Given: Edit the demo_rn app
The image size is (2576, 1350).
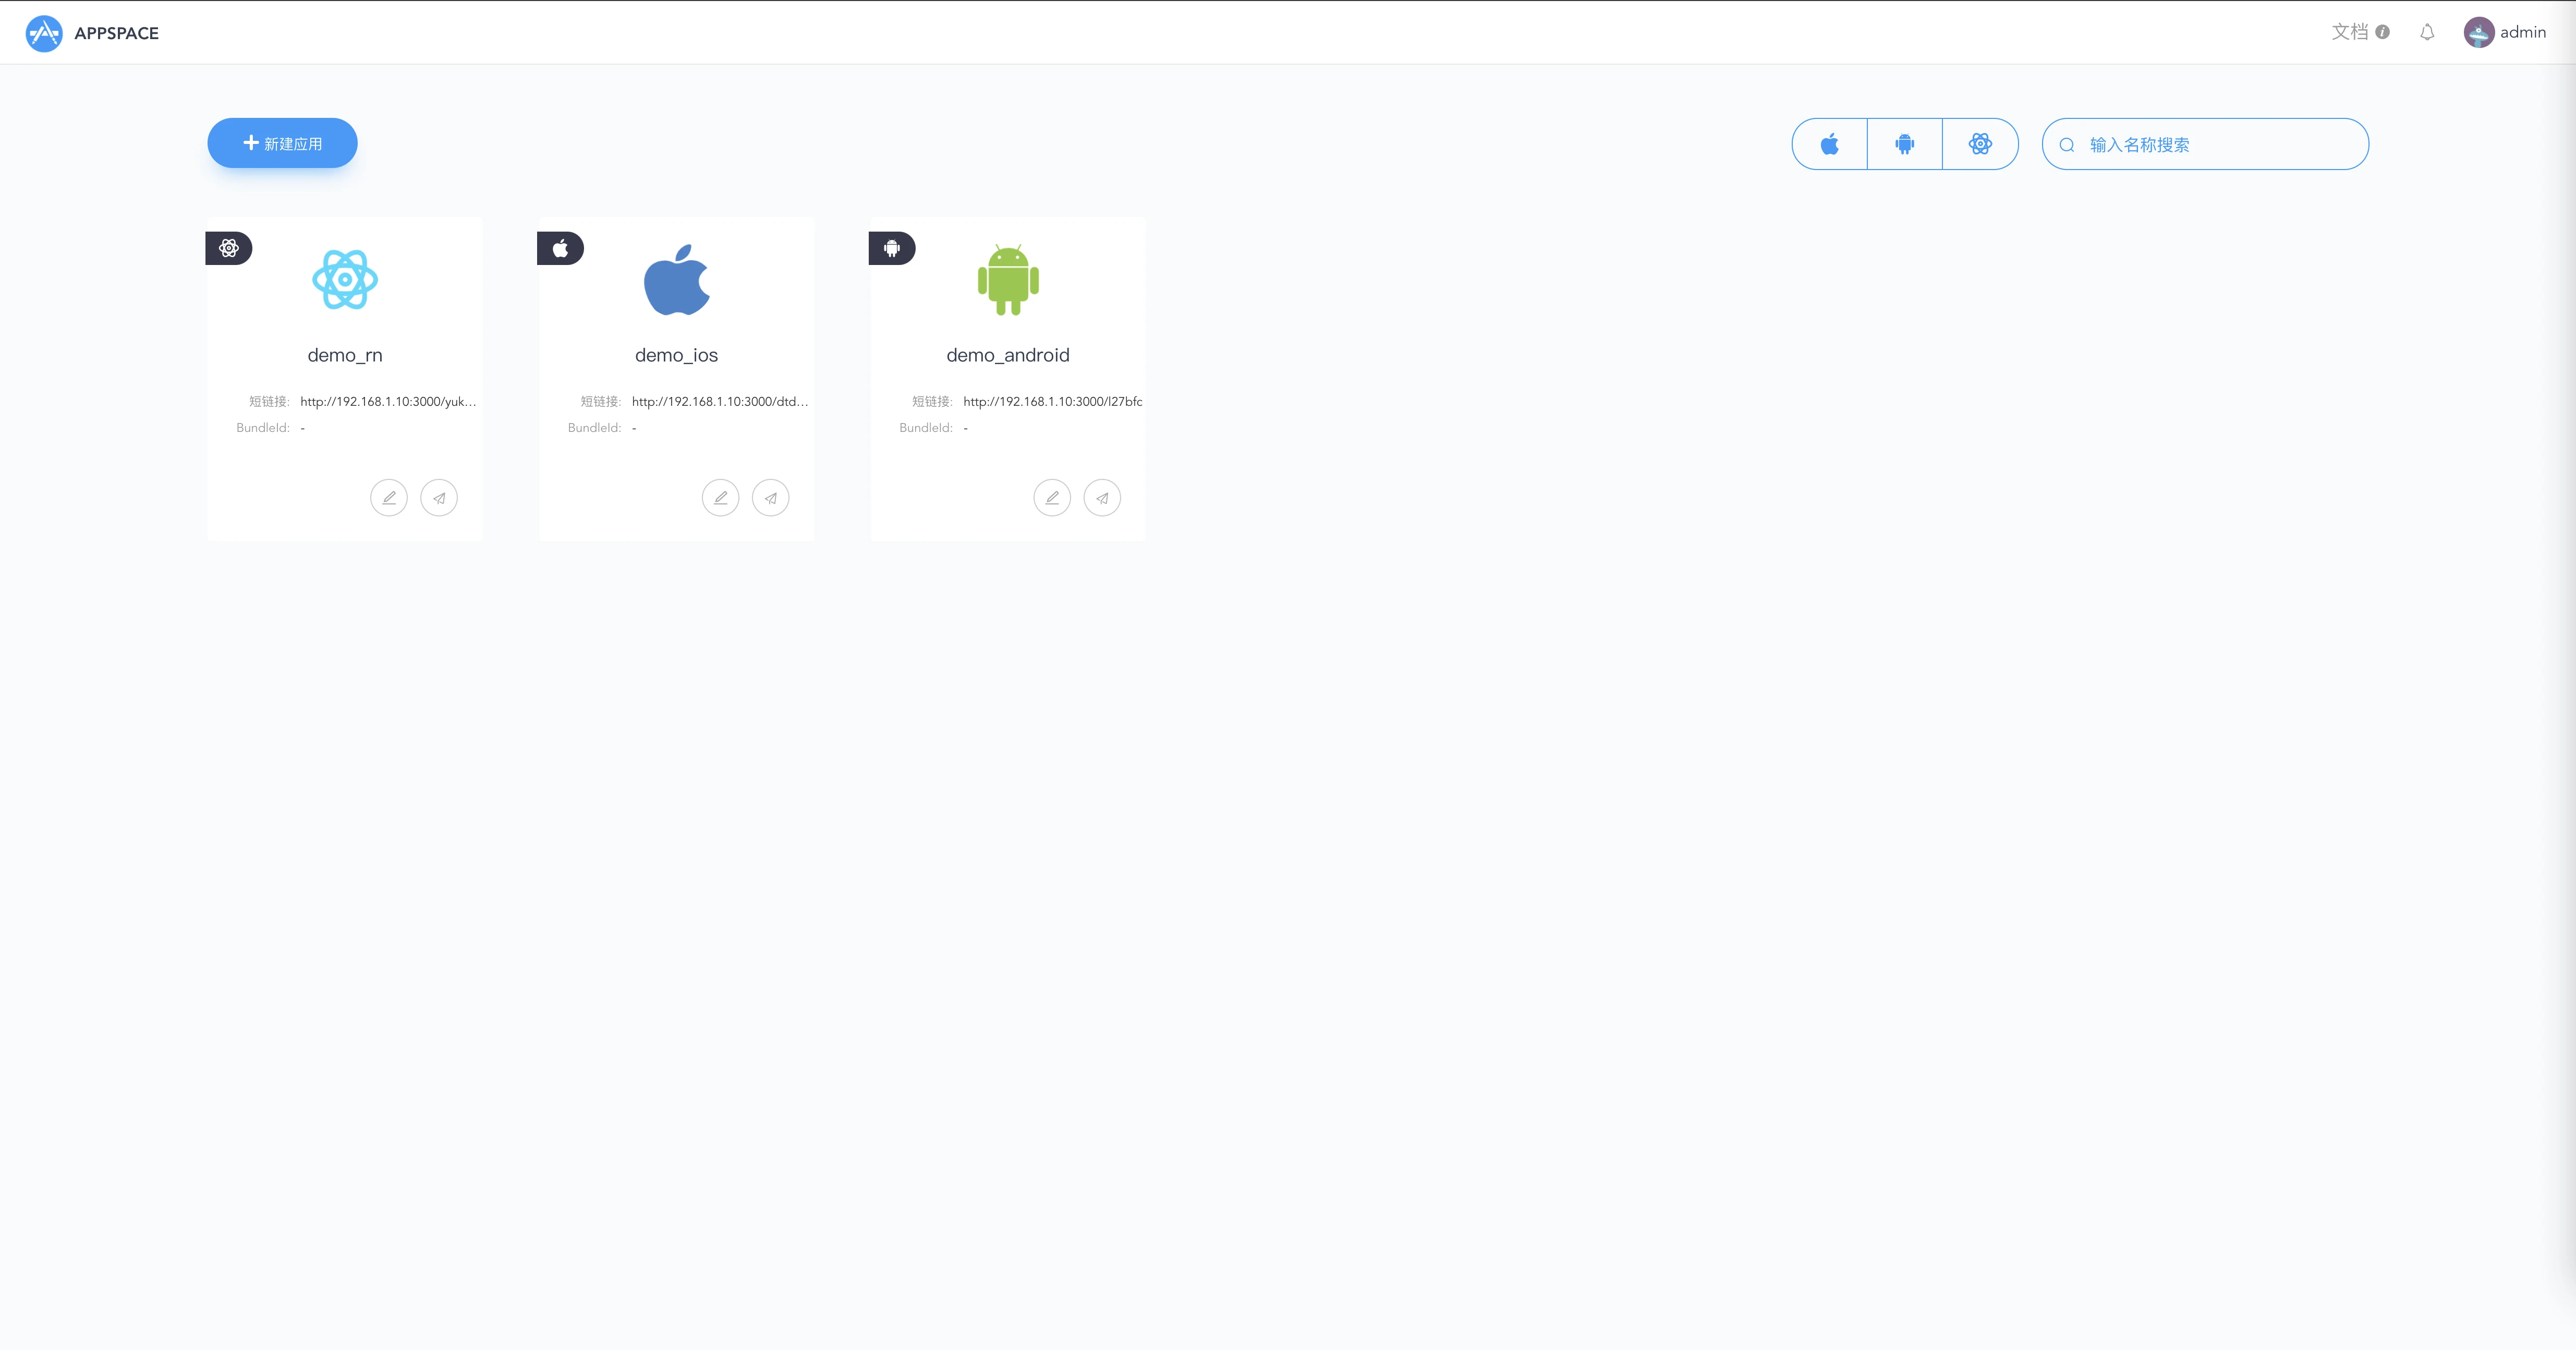Looking at the screenshot, I should coord(389,497).
